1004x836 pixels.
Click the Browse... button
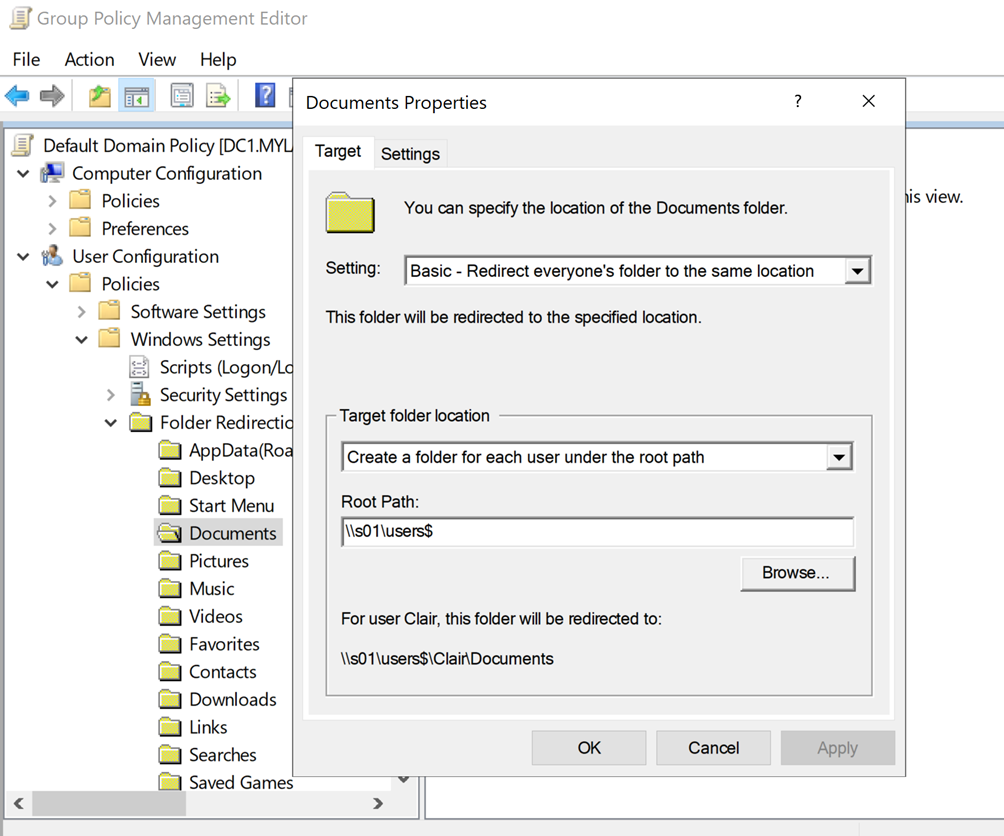797,573
